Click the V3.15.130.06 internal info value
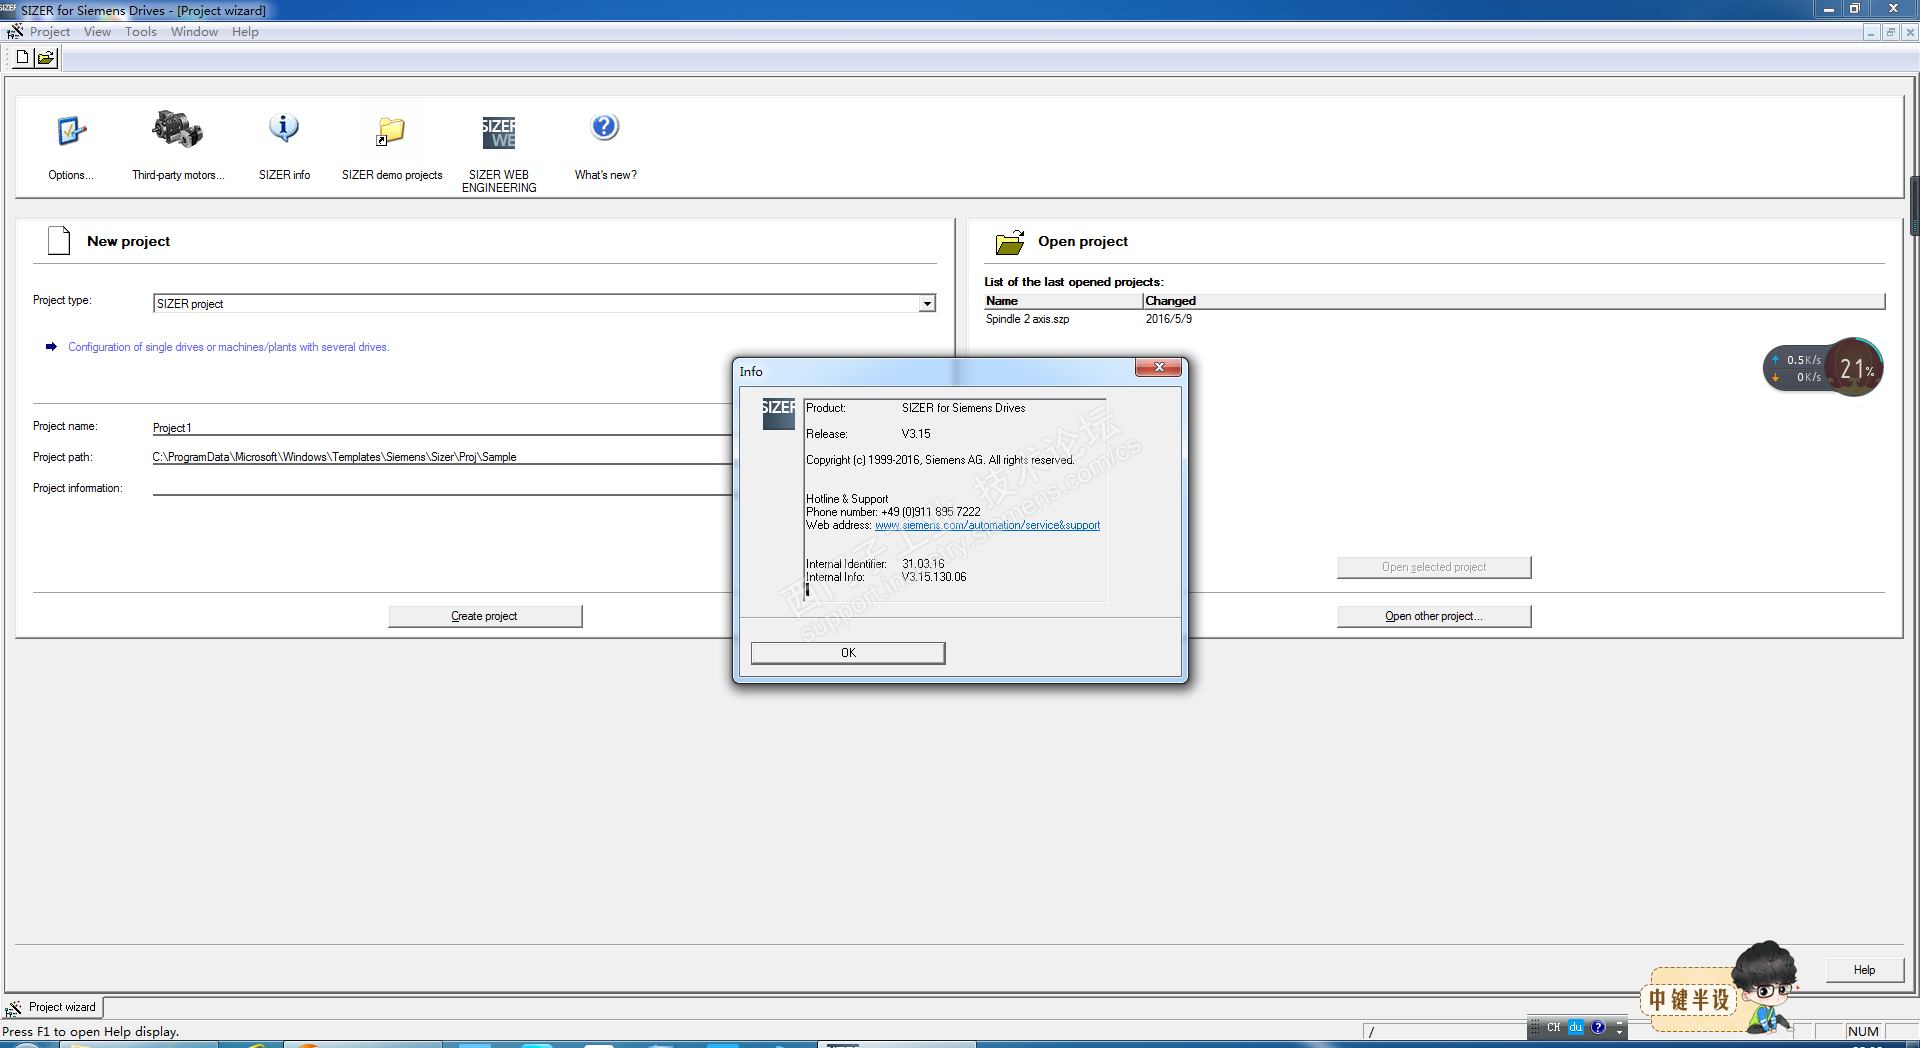 coord(934,577)
